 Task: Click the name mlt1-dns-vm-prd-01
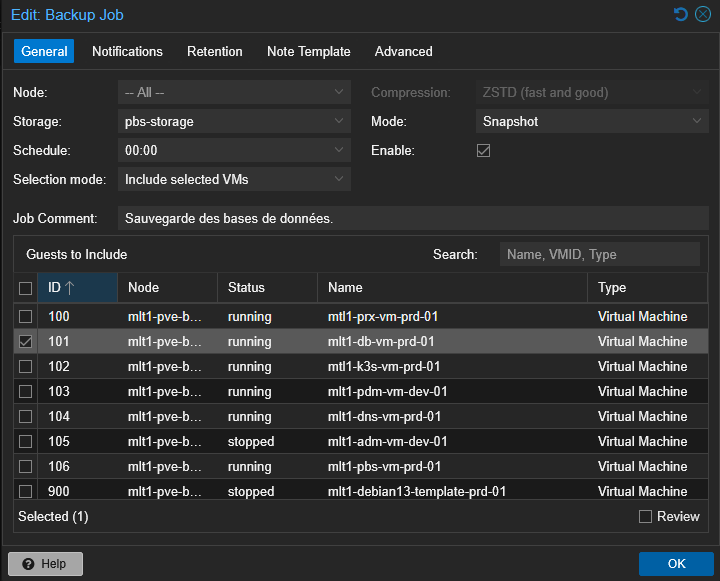(x=384, y=417)
